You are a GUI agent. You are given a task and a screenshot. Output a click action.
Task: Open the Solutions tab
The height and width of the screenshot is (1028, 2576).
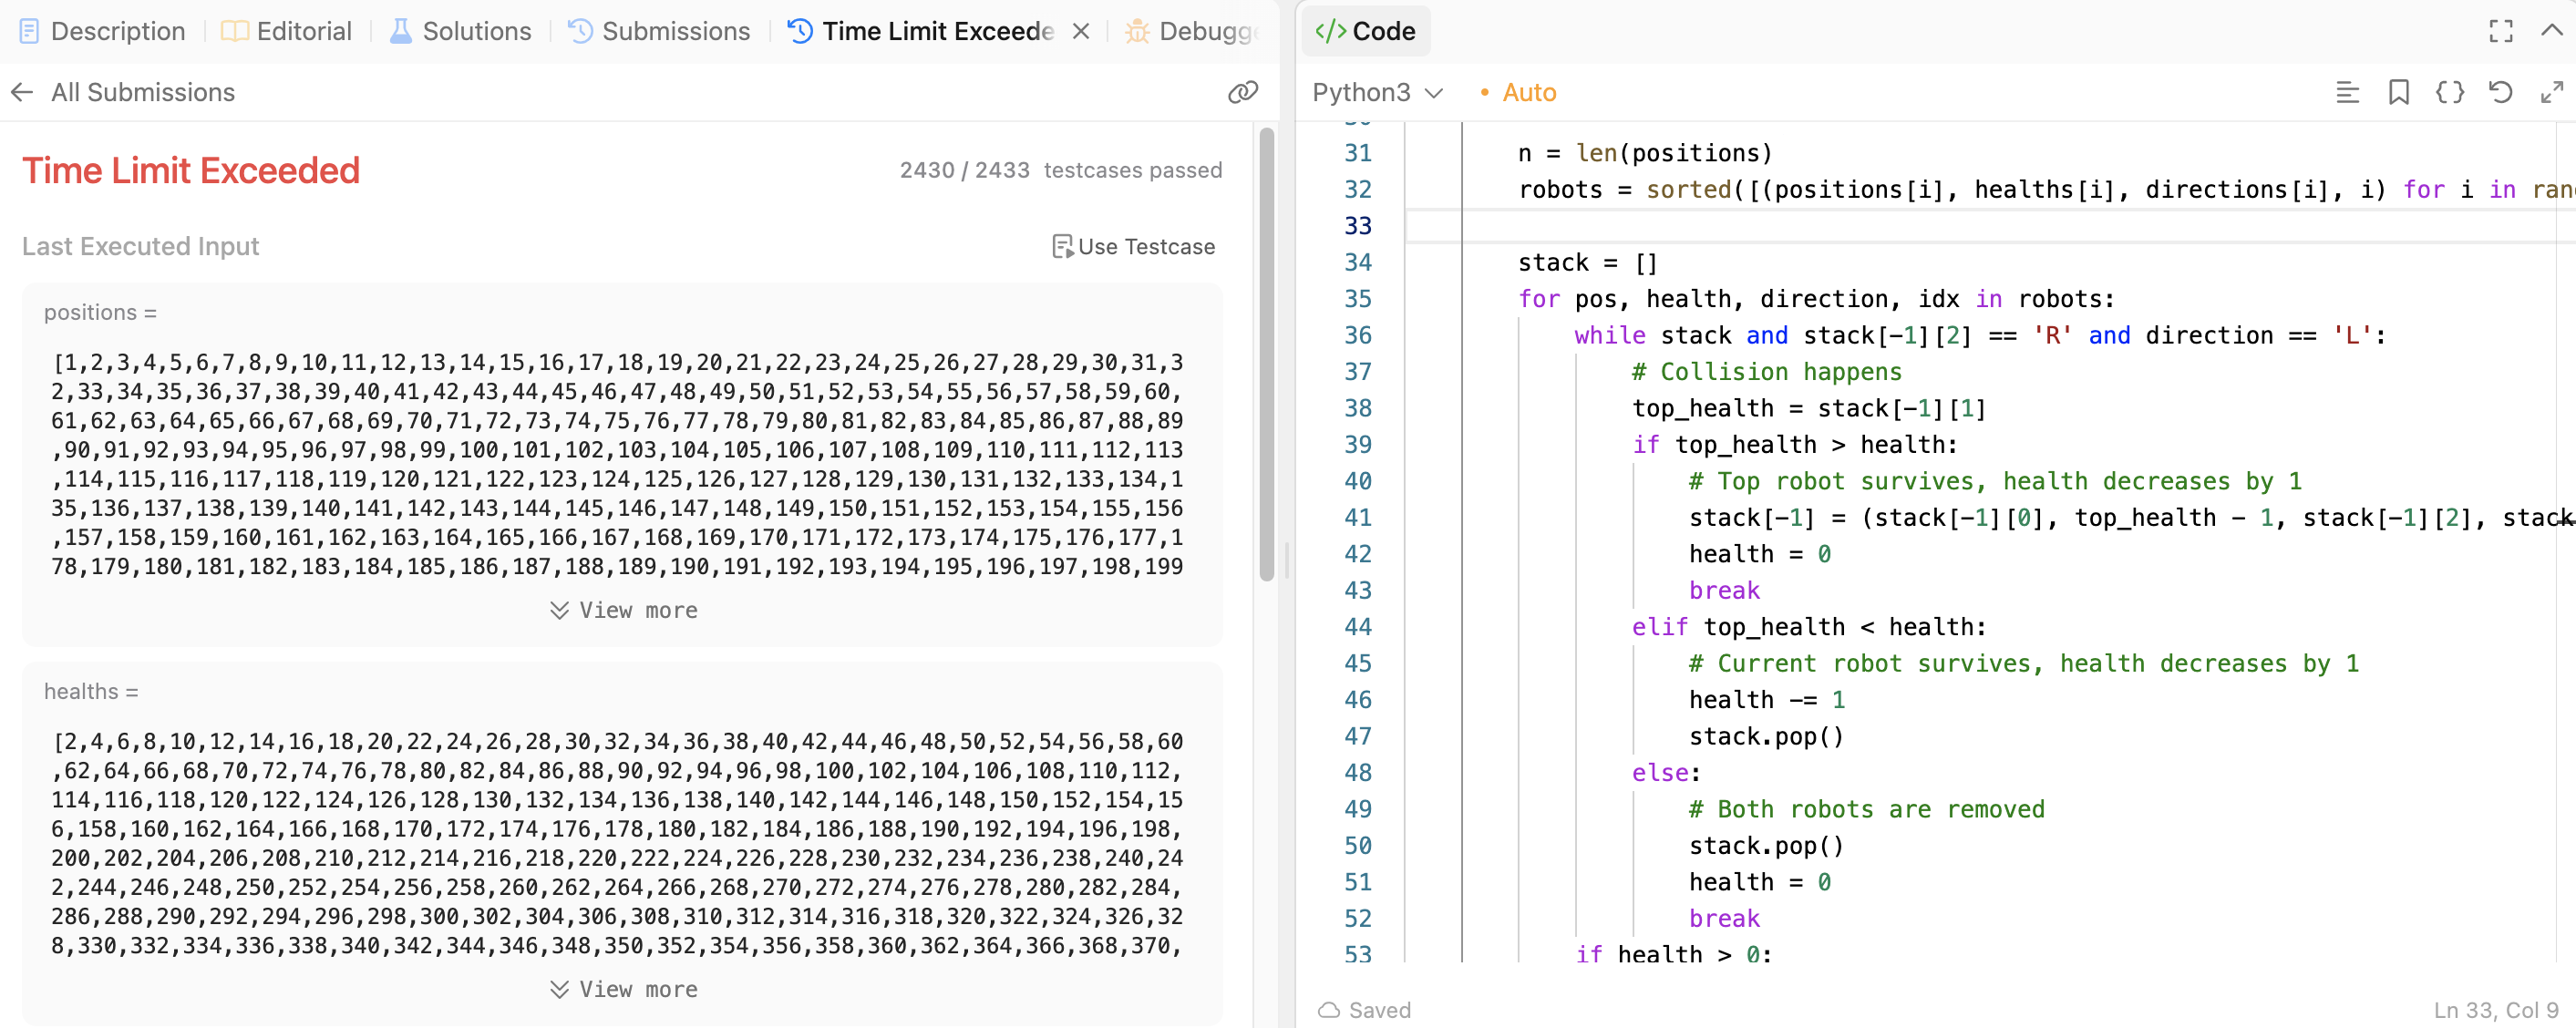pyautogui.click(x=460, y=31)
